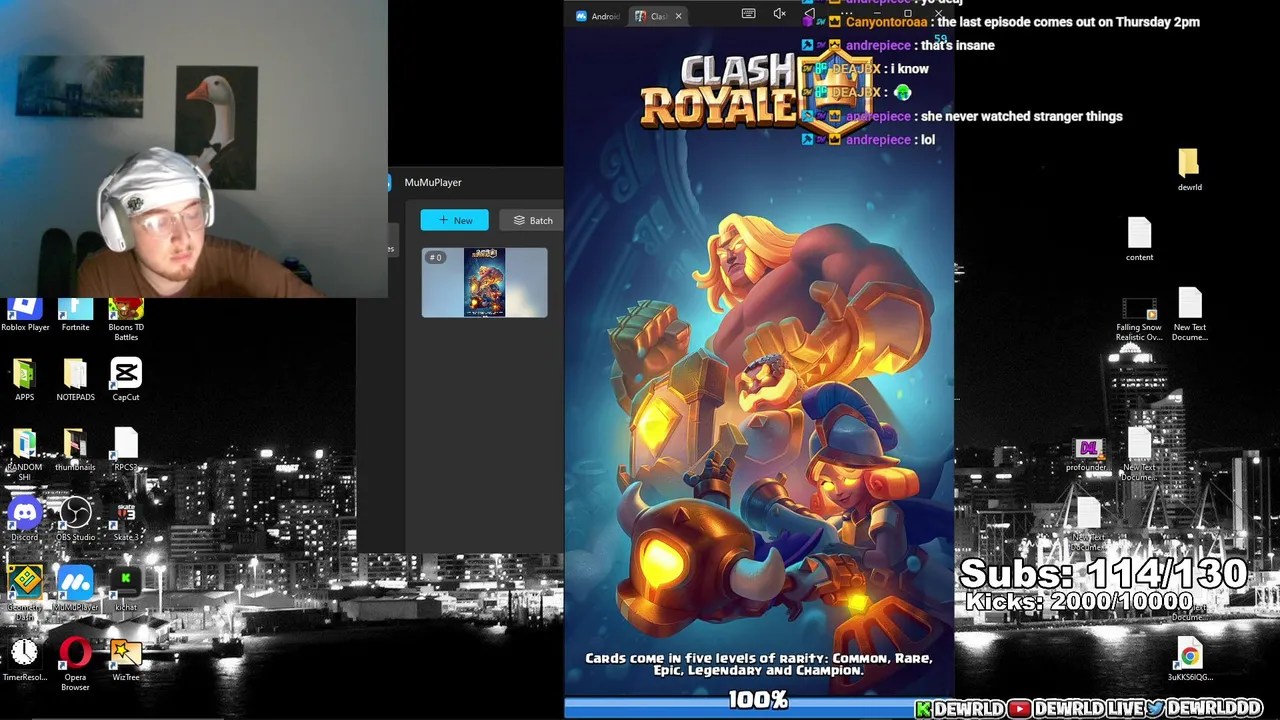This screenshot has width=1280, height=720.
Task: Open Discord from the desktop
Action: click(x=24, y=520)
